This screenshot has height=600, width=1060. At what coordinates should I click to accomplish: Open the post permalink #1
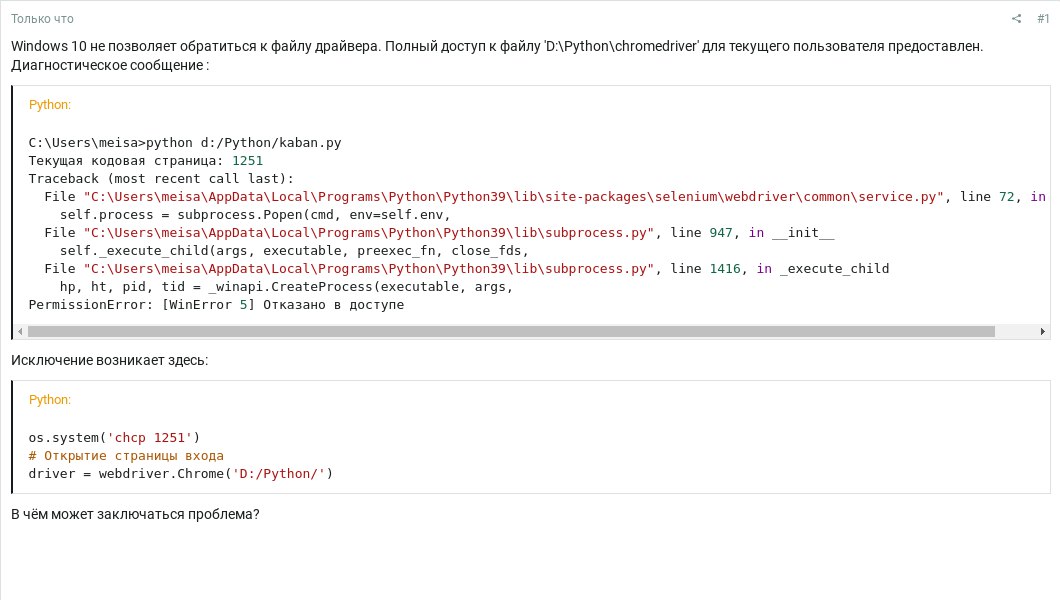(1043, 19)
